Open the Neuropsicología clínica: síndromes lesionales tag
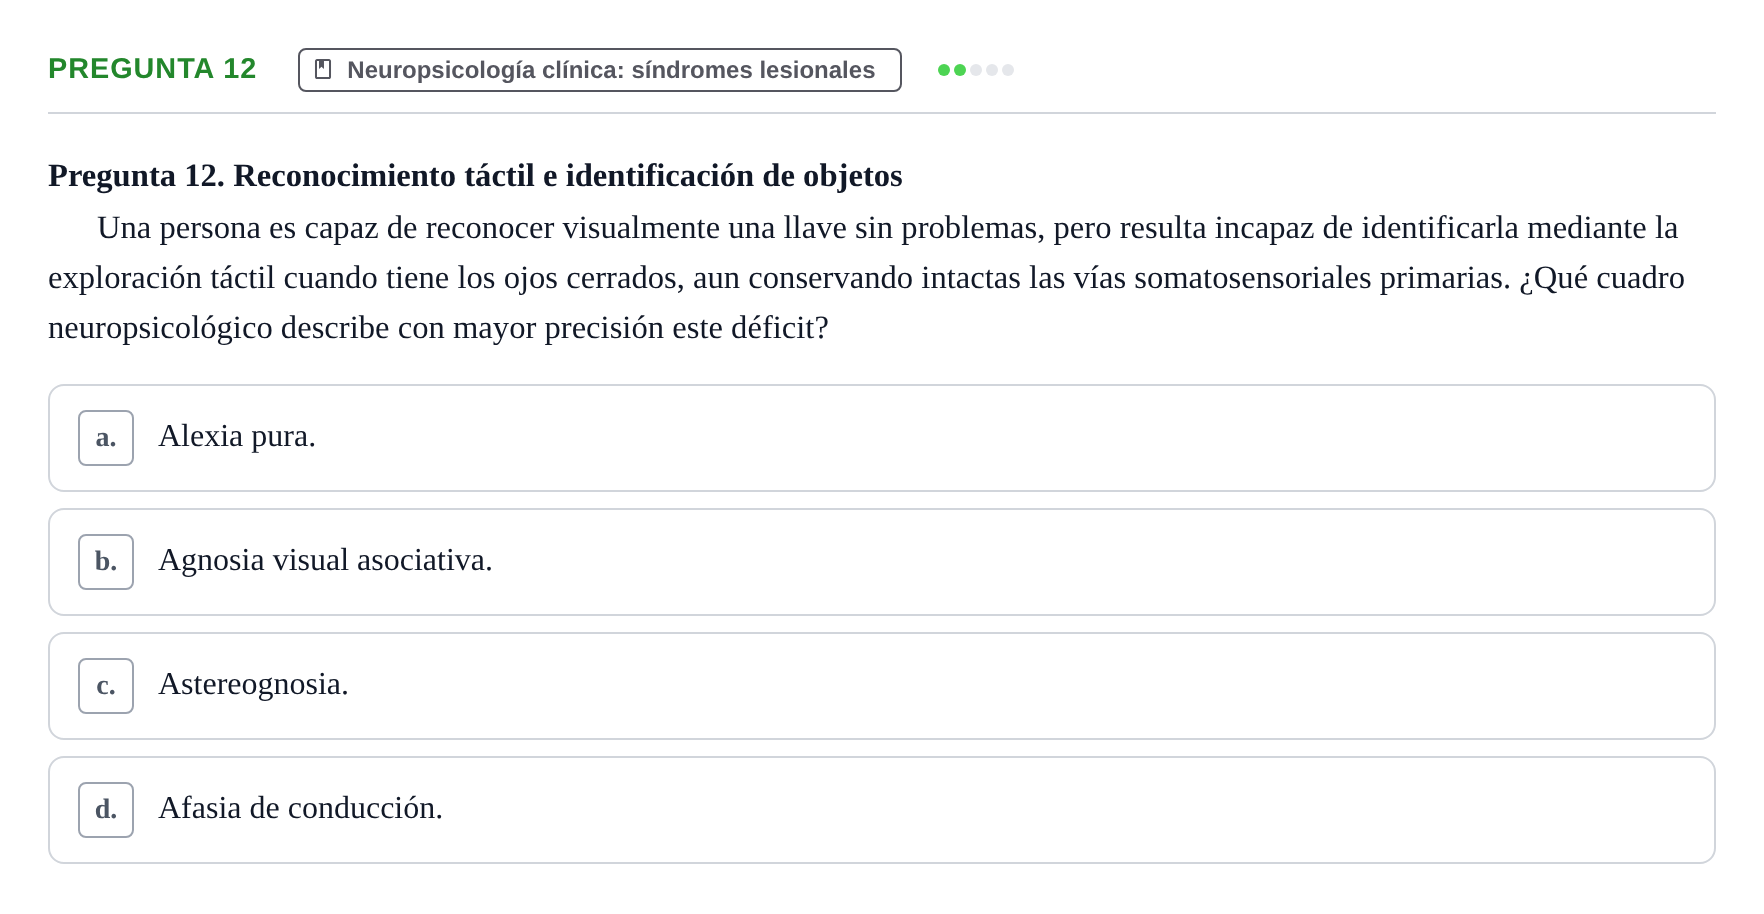Image resolution: width=1764 pixels, height=914 pixels. pyautogui.click(x=600, y=70)
